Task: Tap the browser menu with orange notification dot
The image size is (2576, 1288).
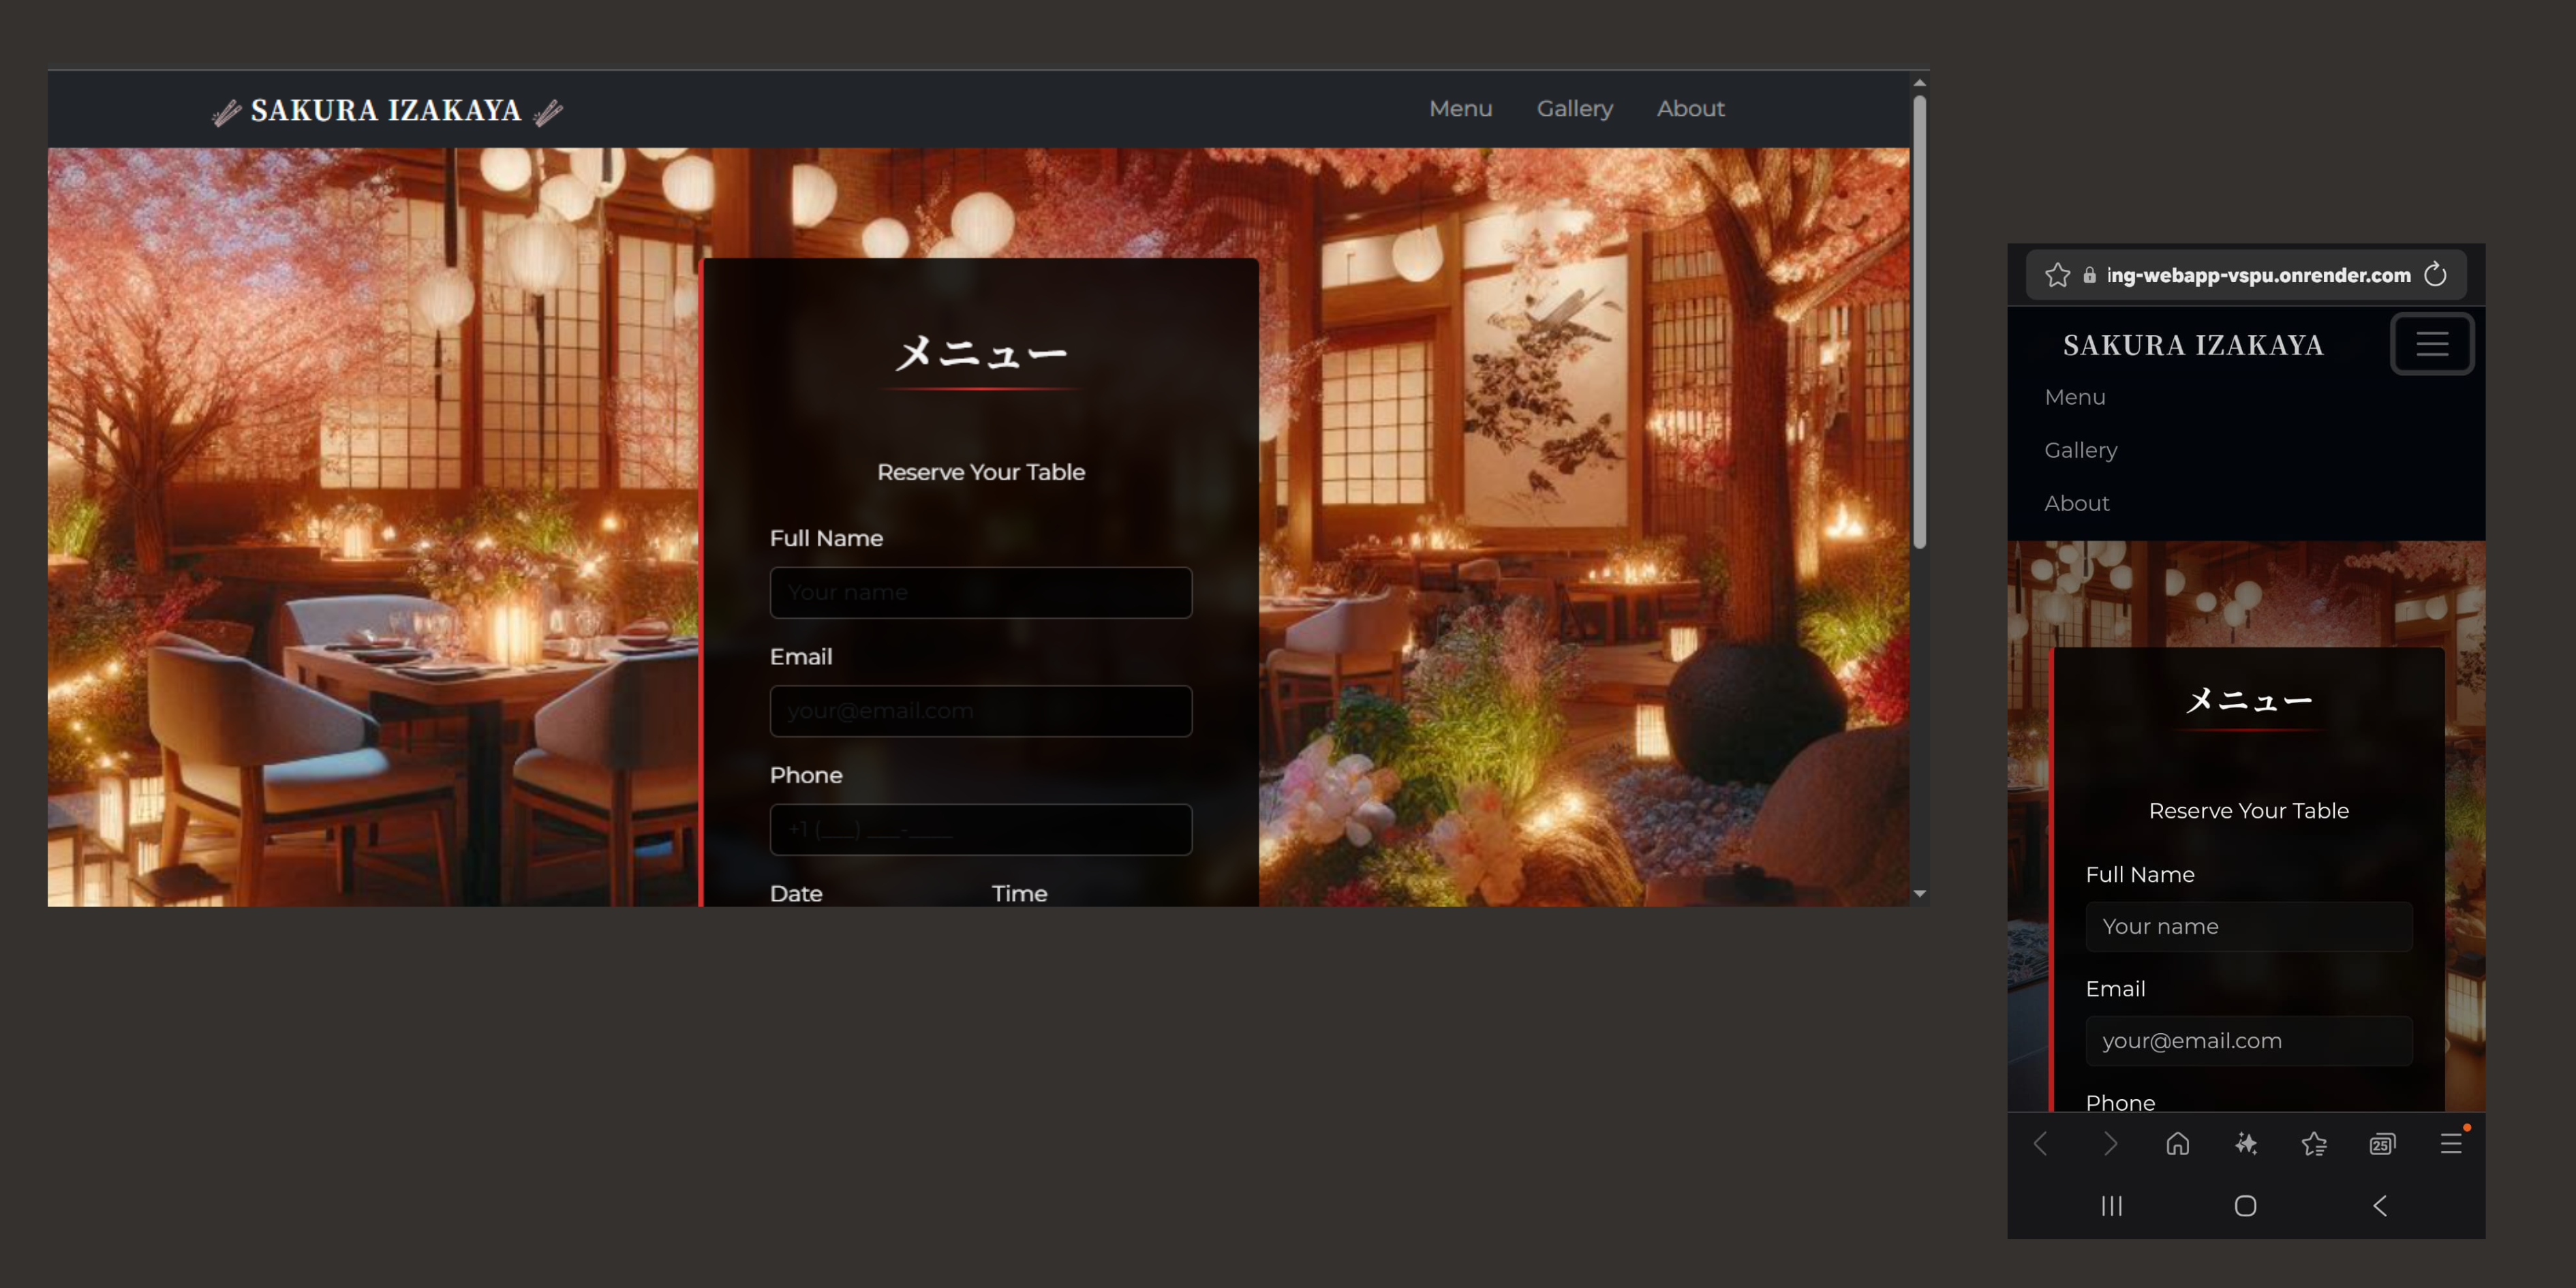Action: click(2451, 1143)
